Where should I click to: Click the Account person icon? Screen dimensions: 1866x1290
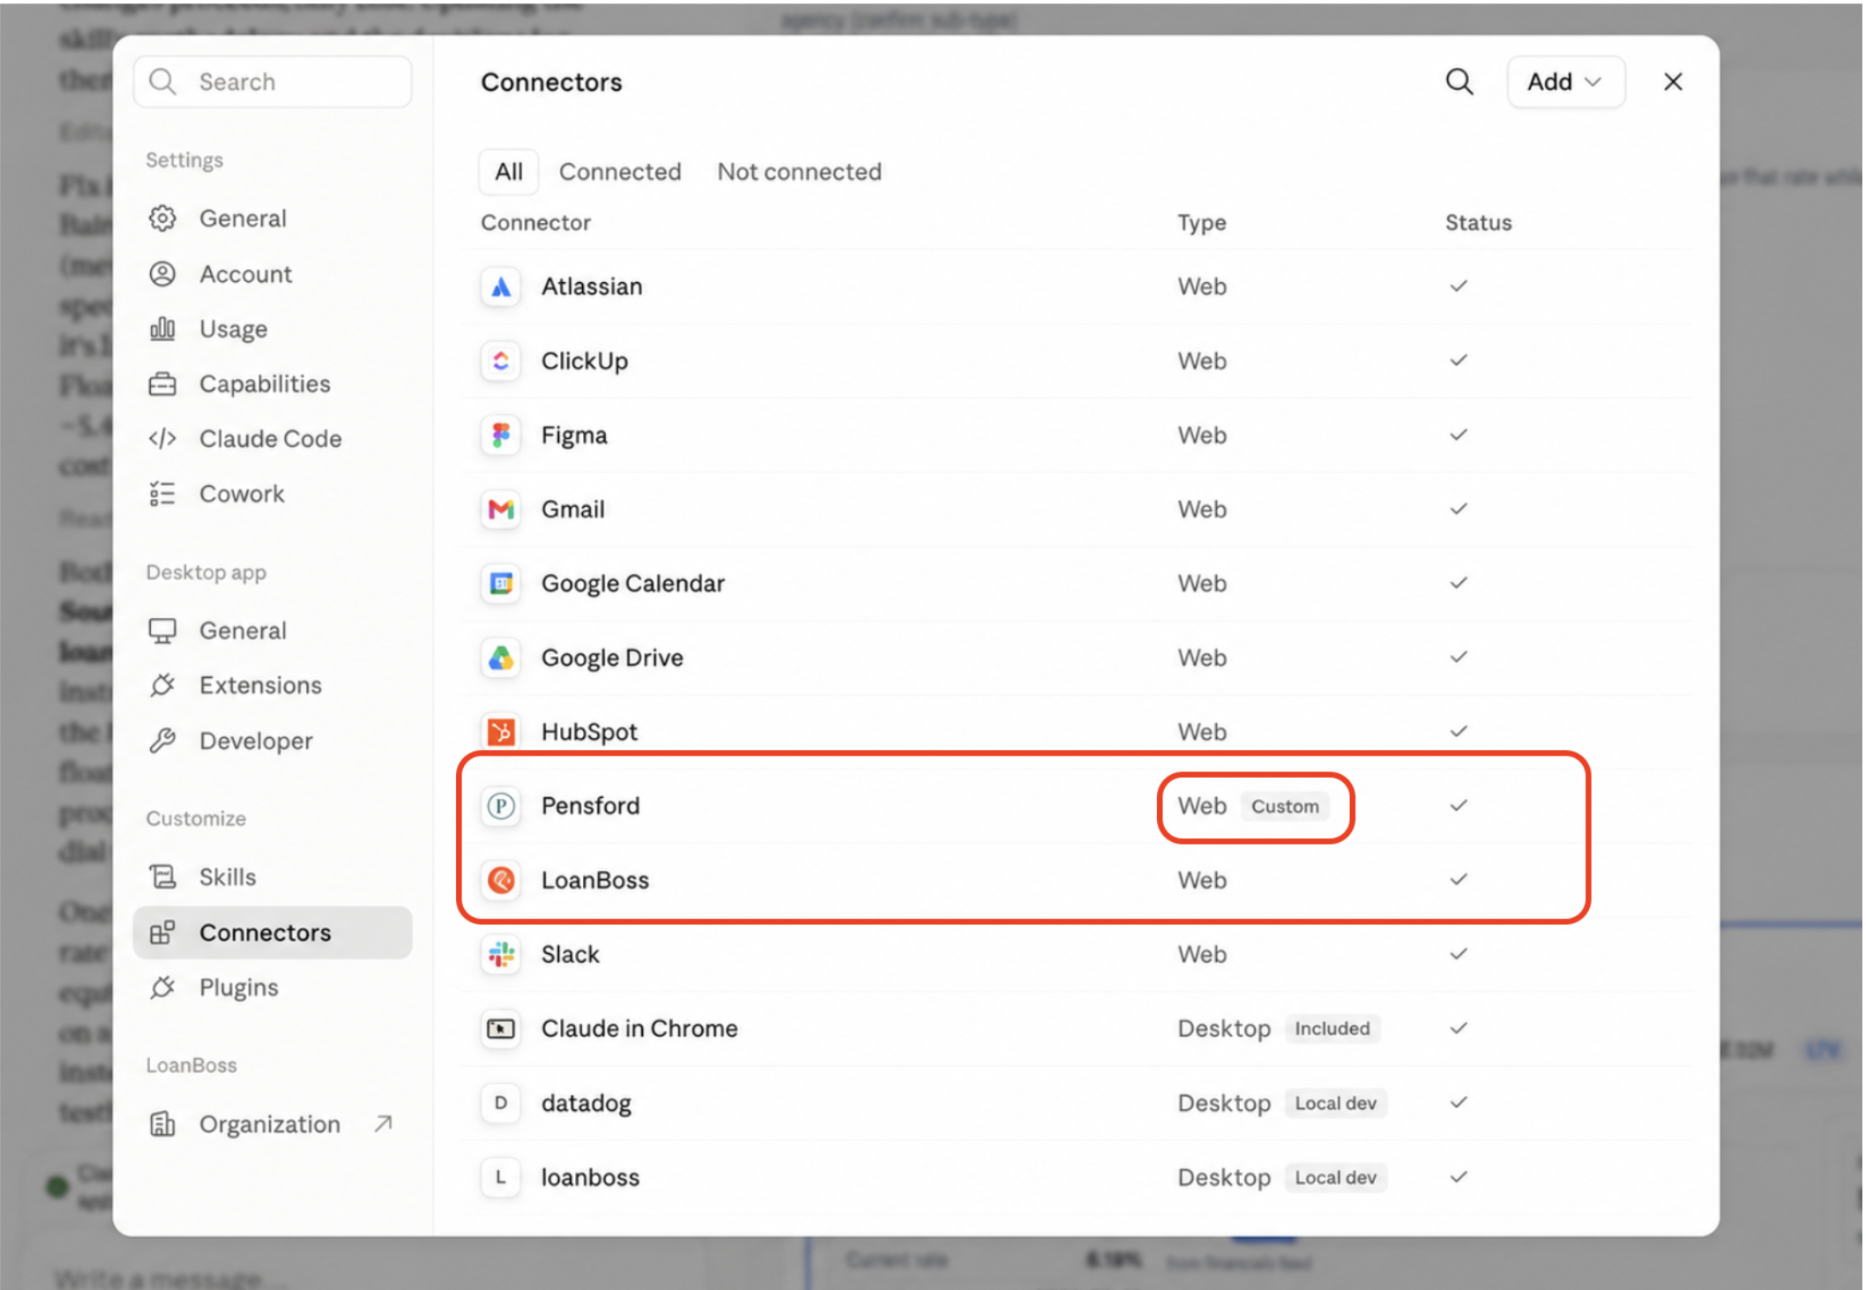tap(162, 274)
